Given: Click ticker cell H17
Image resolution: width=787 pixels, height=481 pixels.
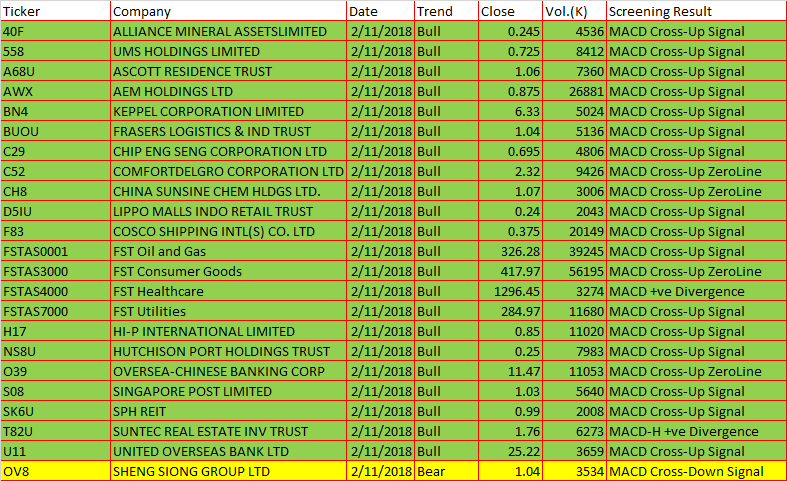Looking at the screenshot, I should (x=55, y=331).
